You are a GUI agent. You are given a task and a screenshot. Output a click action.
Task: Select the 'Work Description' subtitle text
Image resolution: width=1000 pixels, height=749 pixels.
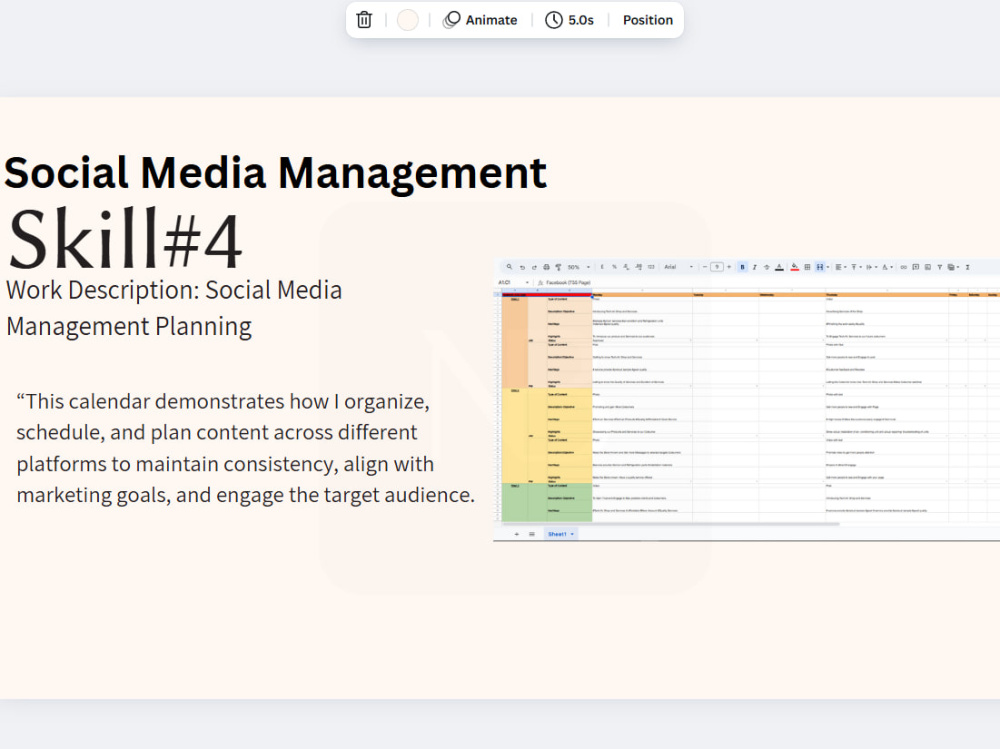pyautogui.click(x=174, y=308)
